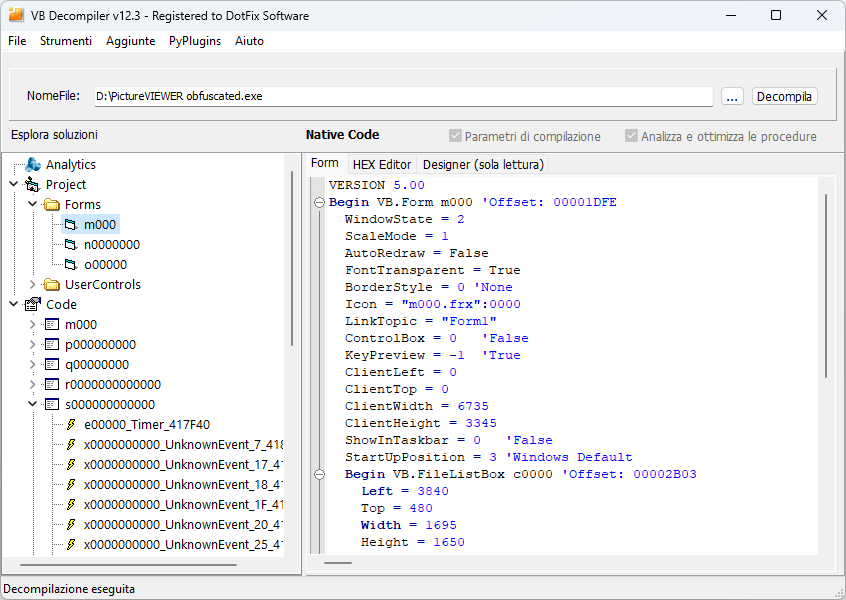Switch to the Form tab
Viewport: 846px width, 600px height.
coord(325,163)
